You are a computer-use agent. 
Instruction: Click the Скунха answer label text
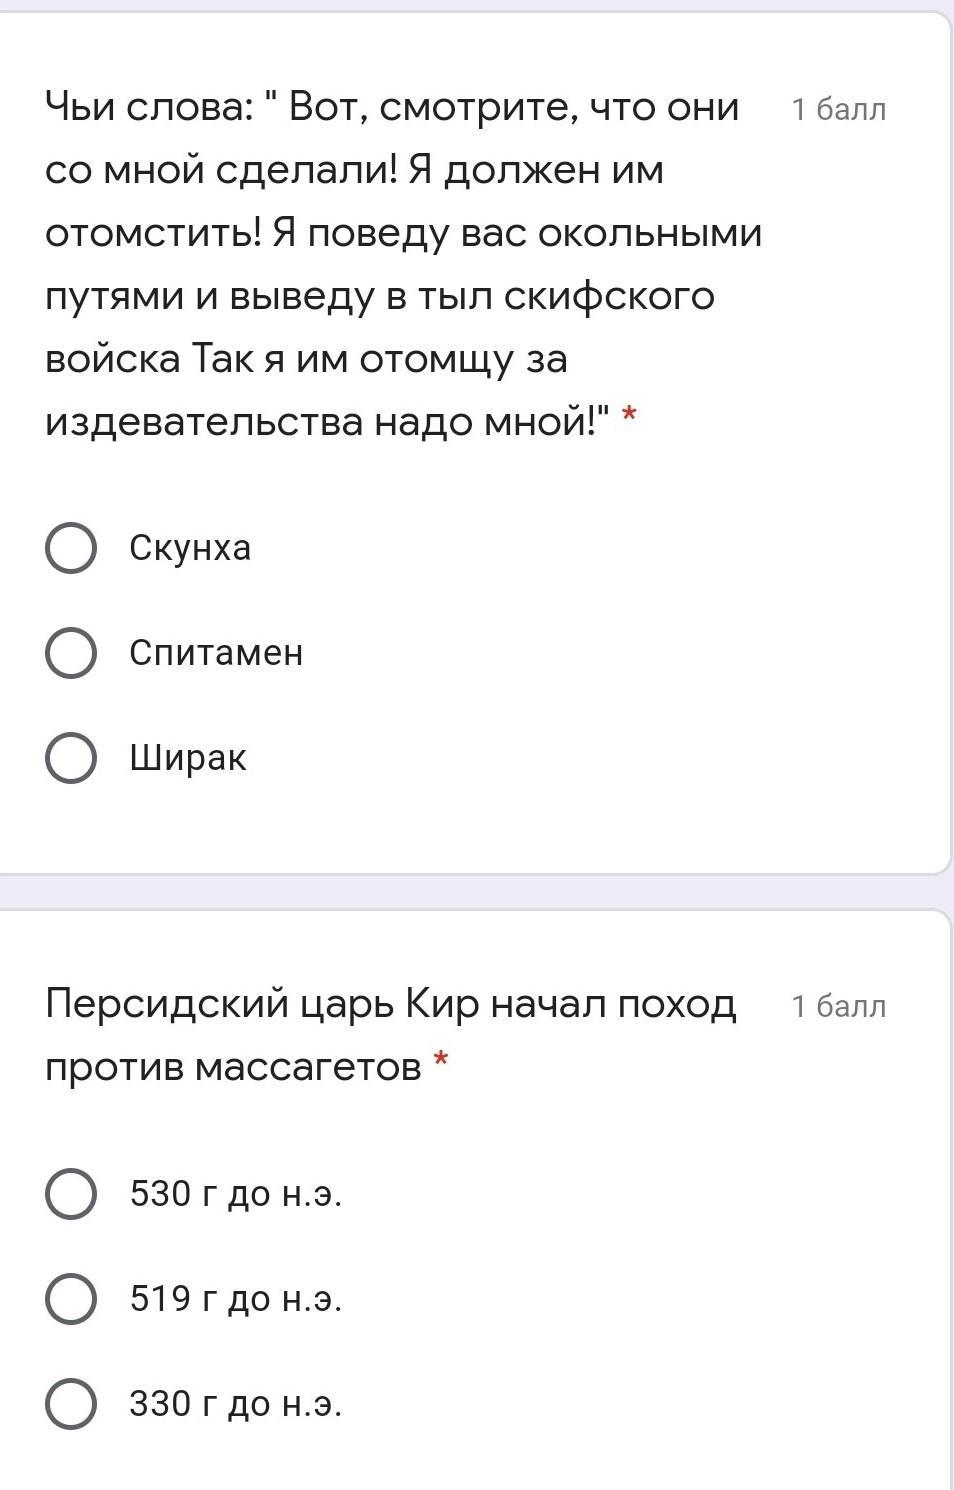pos(190,548)
